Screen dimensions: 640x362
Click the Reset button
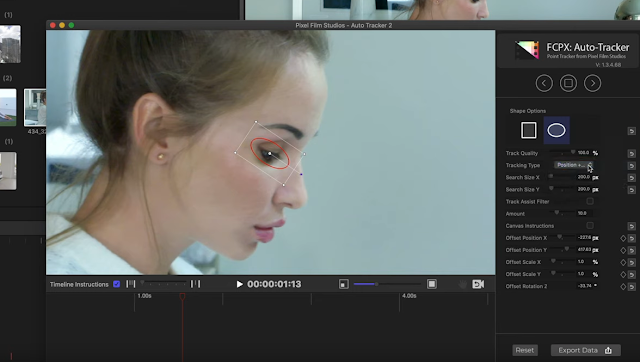(x=524, y=350)
